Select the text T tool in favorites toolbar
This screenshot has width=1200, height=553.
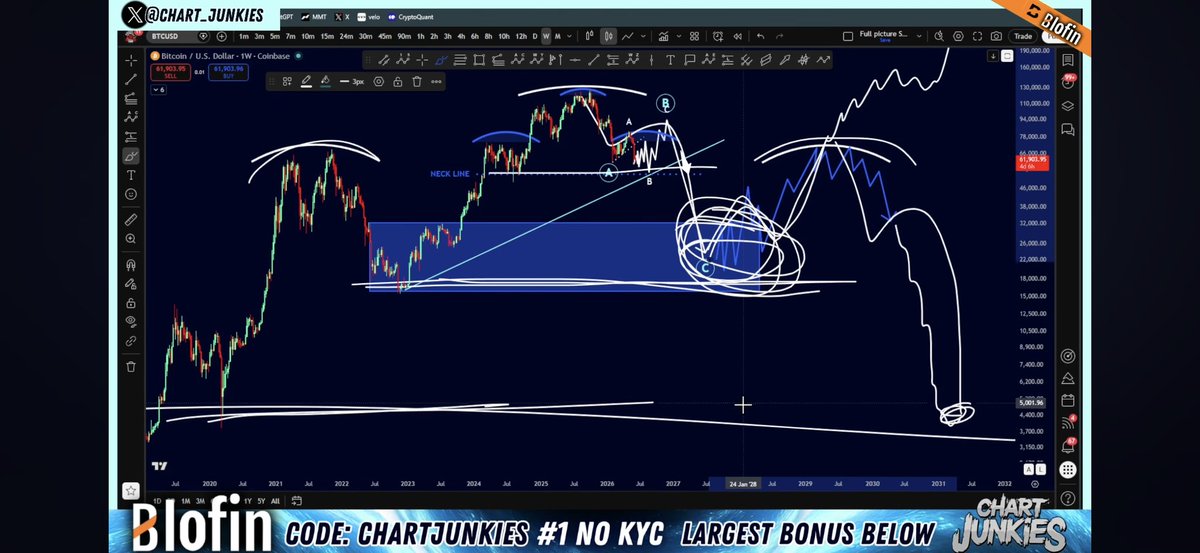point(670,60)
